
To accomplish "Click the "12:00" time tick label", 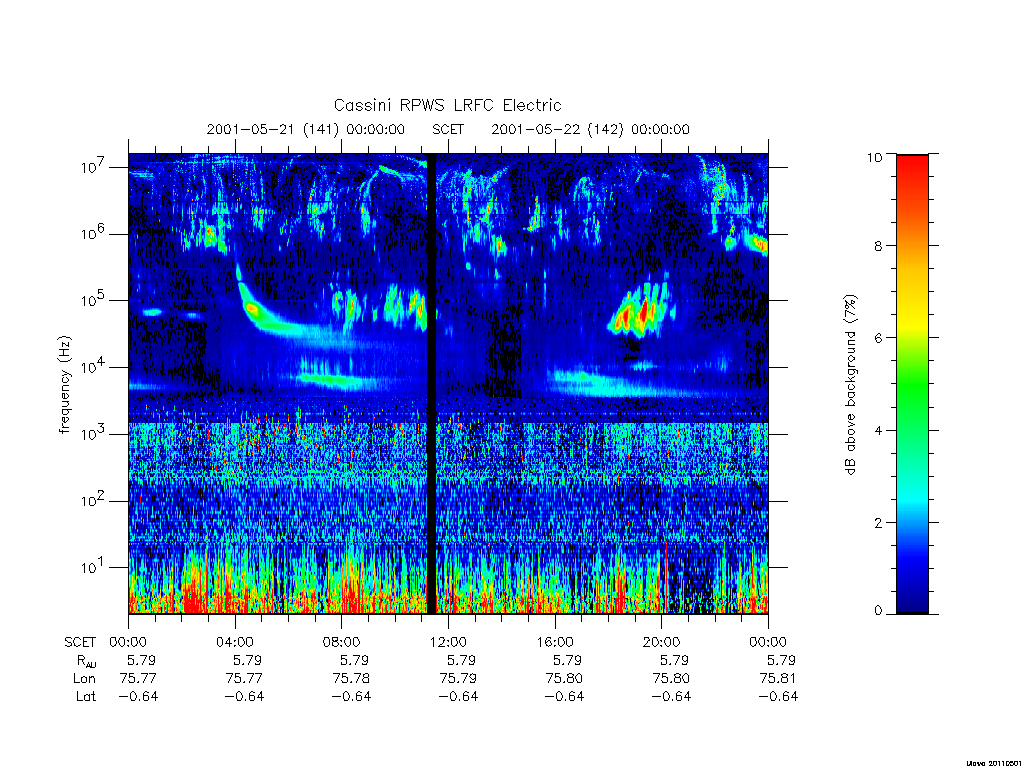I will 448,642.
